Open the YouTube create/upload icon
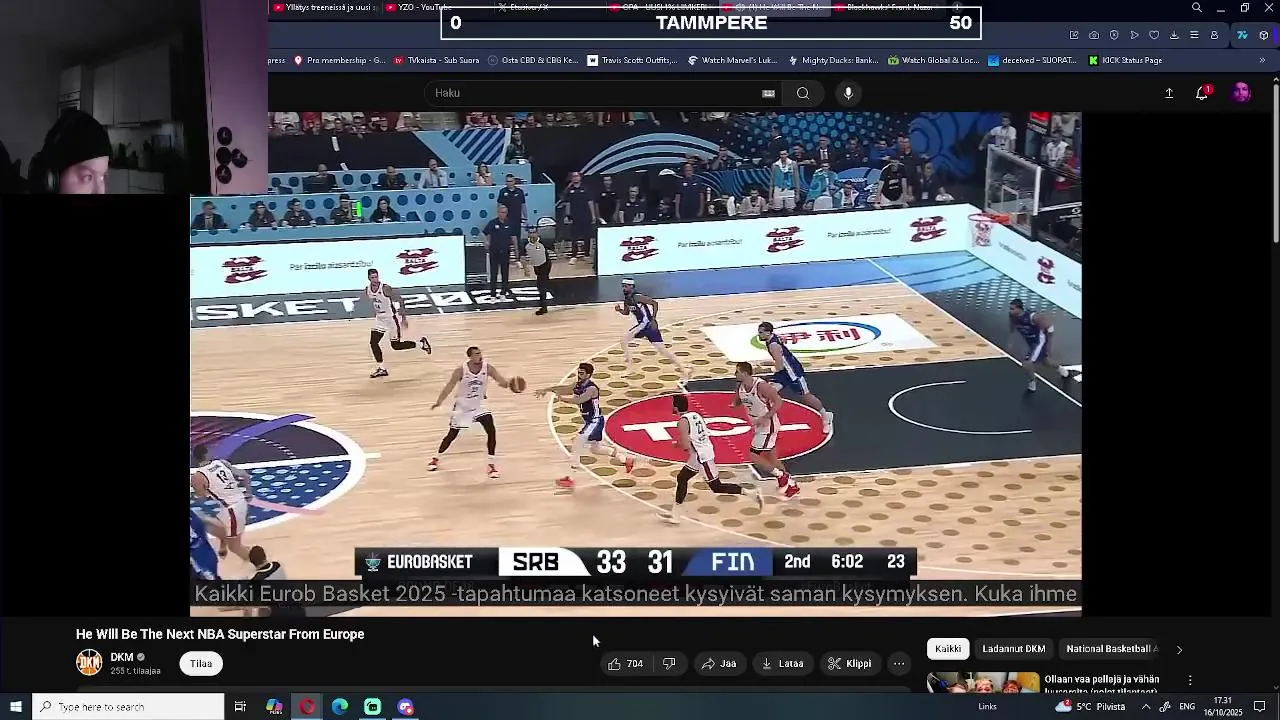Screen dimensions: 1280x720 pos(1169,93)
